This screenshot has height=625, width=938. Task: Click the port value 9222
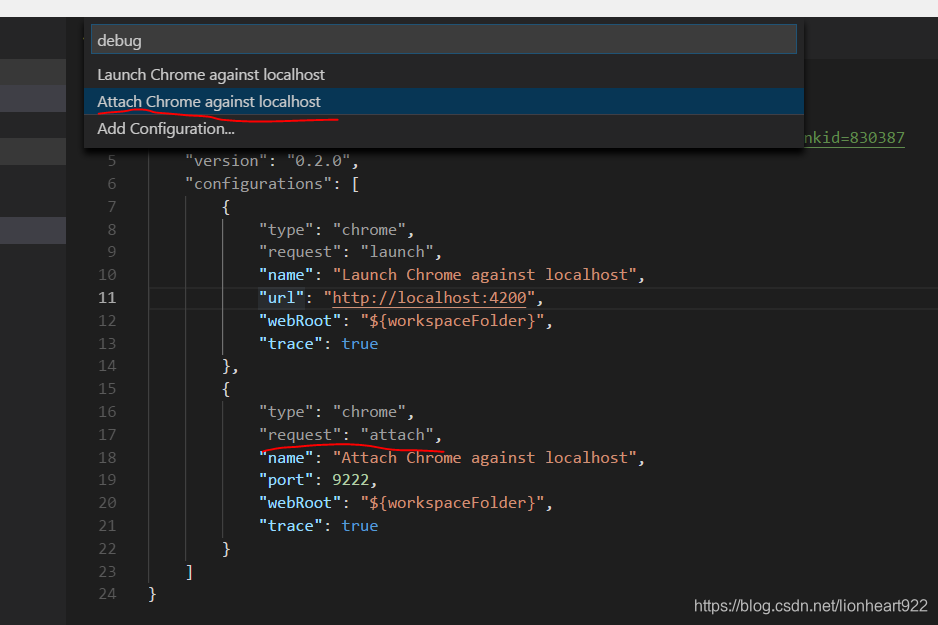(351, 480)
